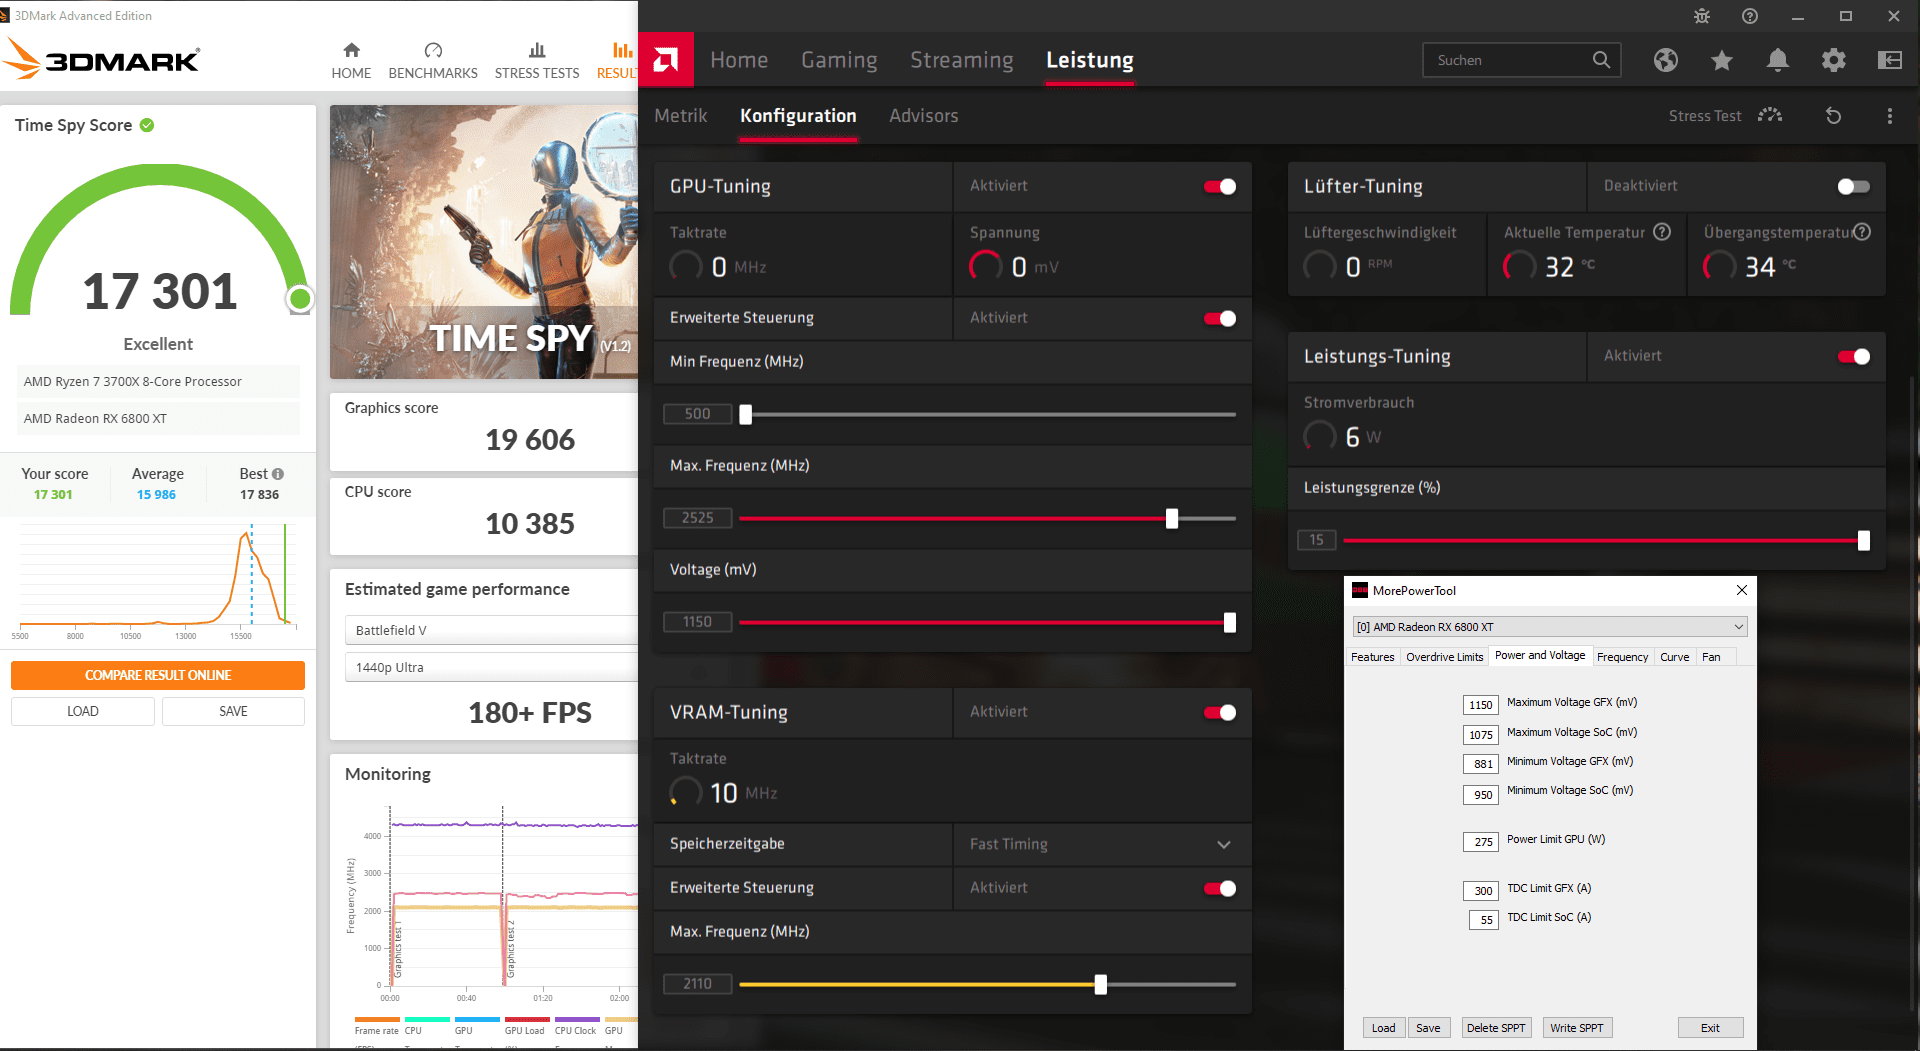Click the 3DMark logo
1920x1051 pixels.
coord(102,59)
